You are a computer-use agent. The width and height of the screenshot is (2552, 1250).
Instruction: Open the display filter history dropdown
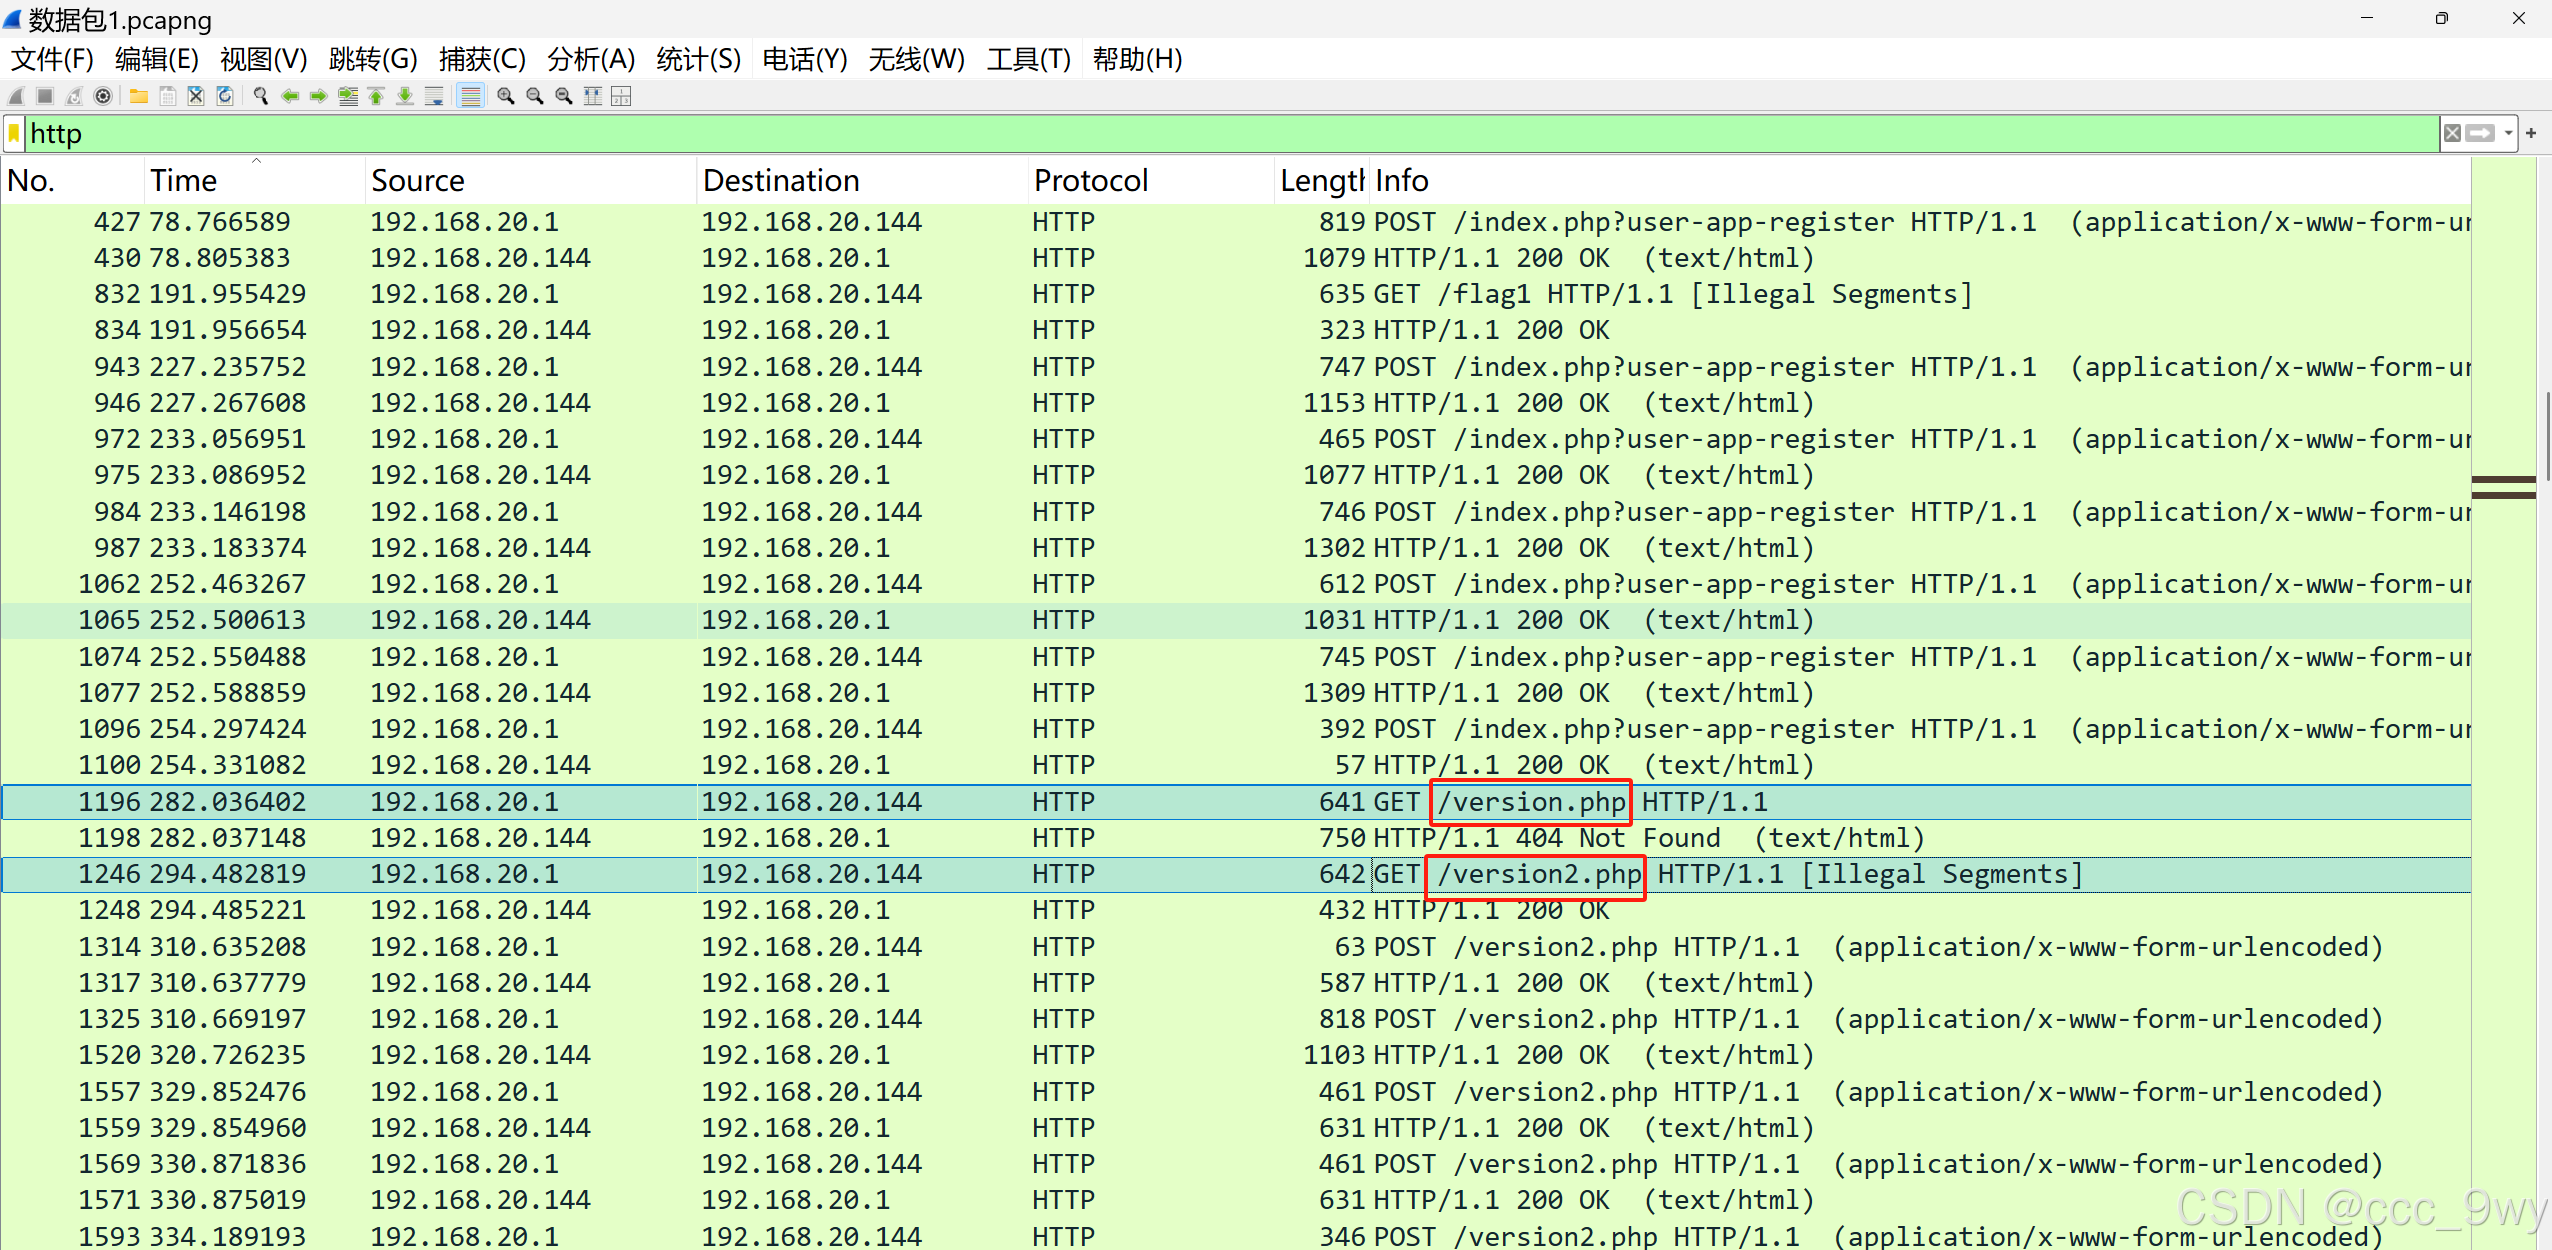coord(2508,133)
